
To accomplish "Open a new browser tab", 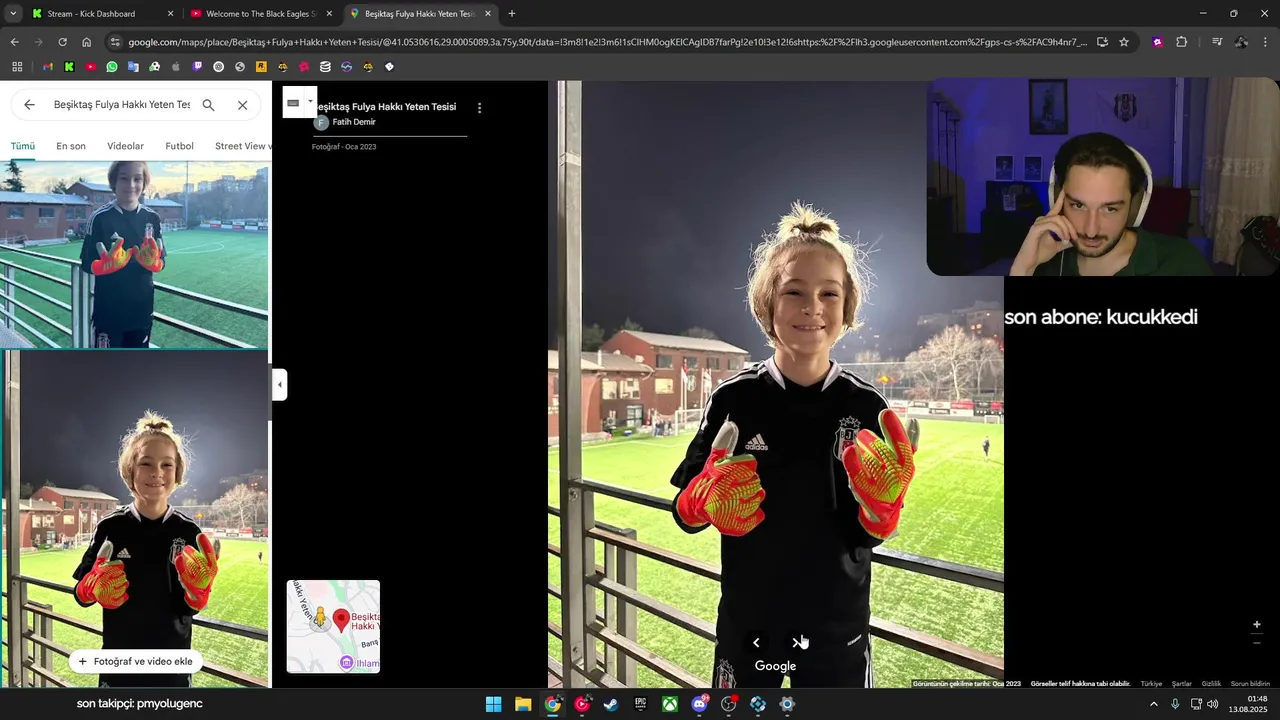I will point(512,14).
